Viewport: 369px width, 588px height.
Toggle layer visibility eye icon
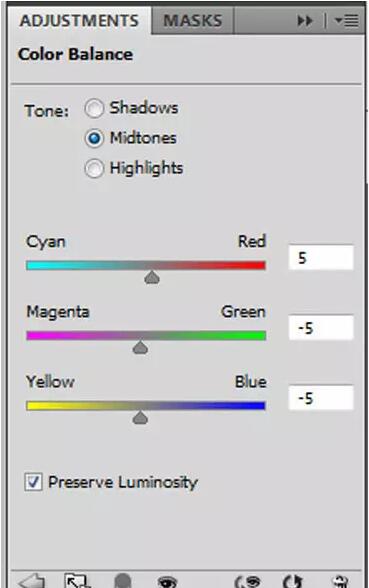167,581
